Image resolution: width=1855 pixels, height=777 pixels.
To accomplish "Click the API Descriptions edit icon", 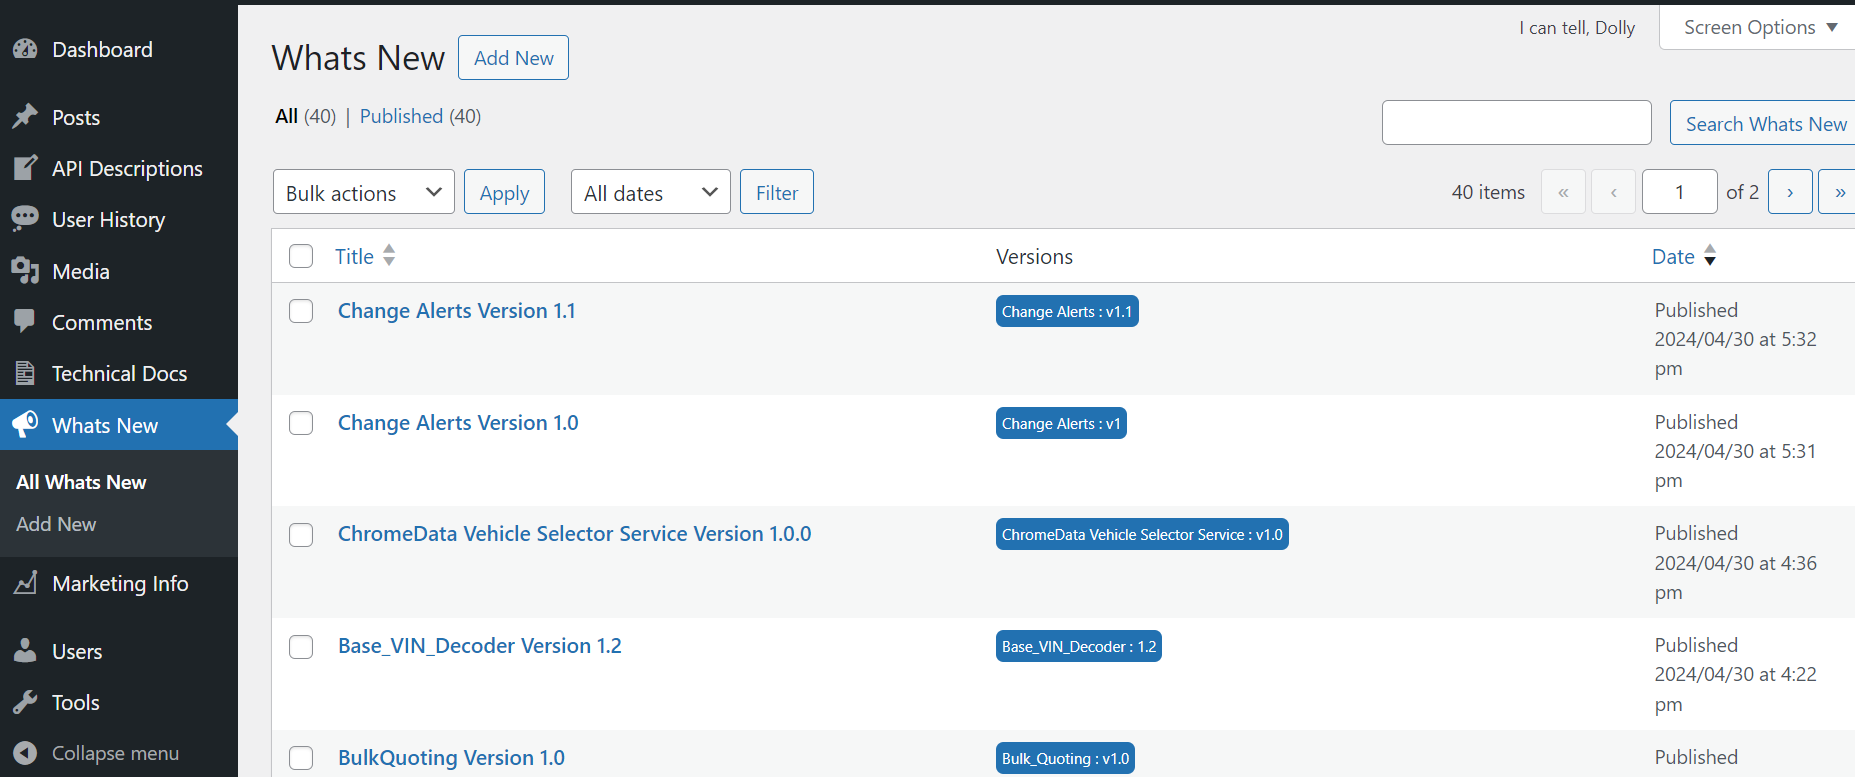I will pos(25,168).
